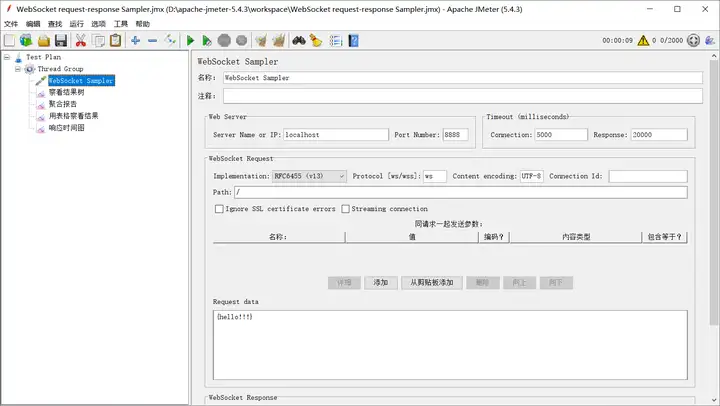Start the test with green play icon
Viewport: 720px width, 406px height.
tap(190, 41)
